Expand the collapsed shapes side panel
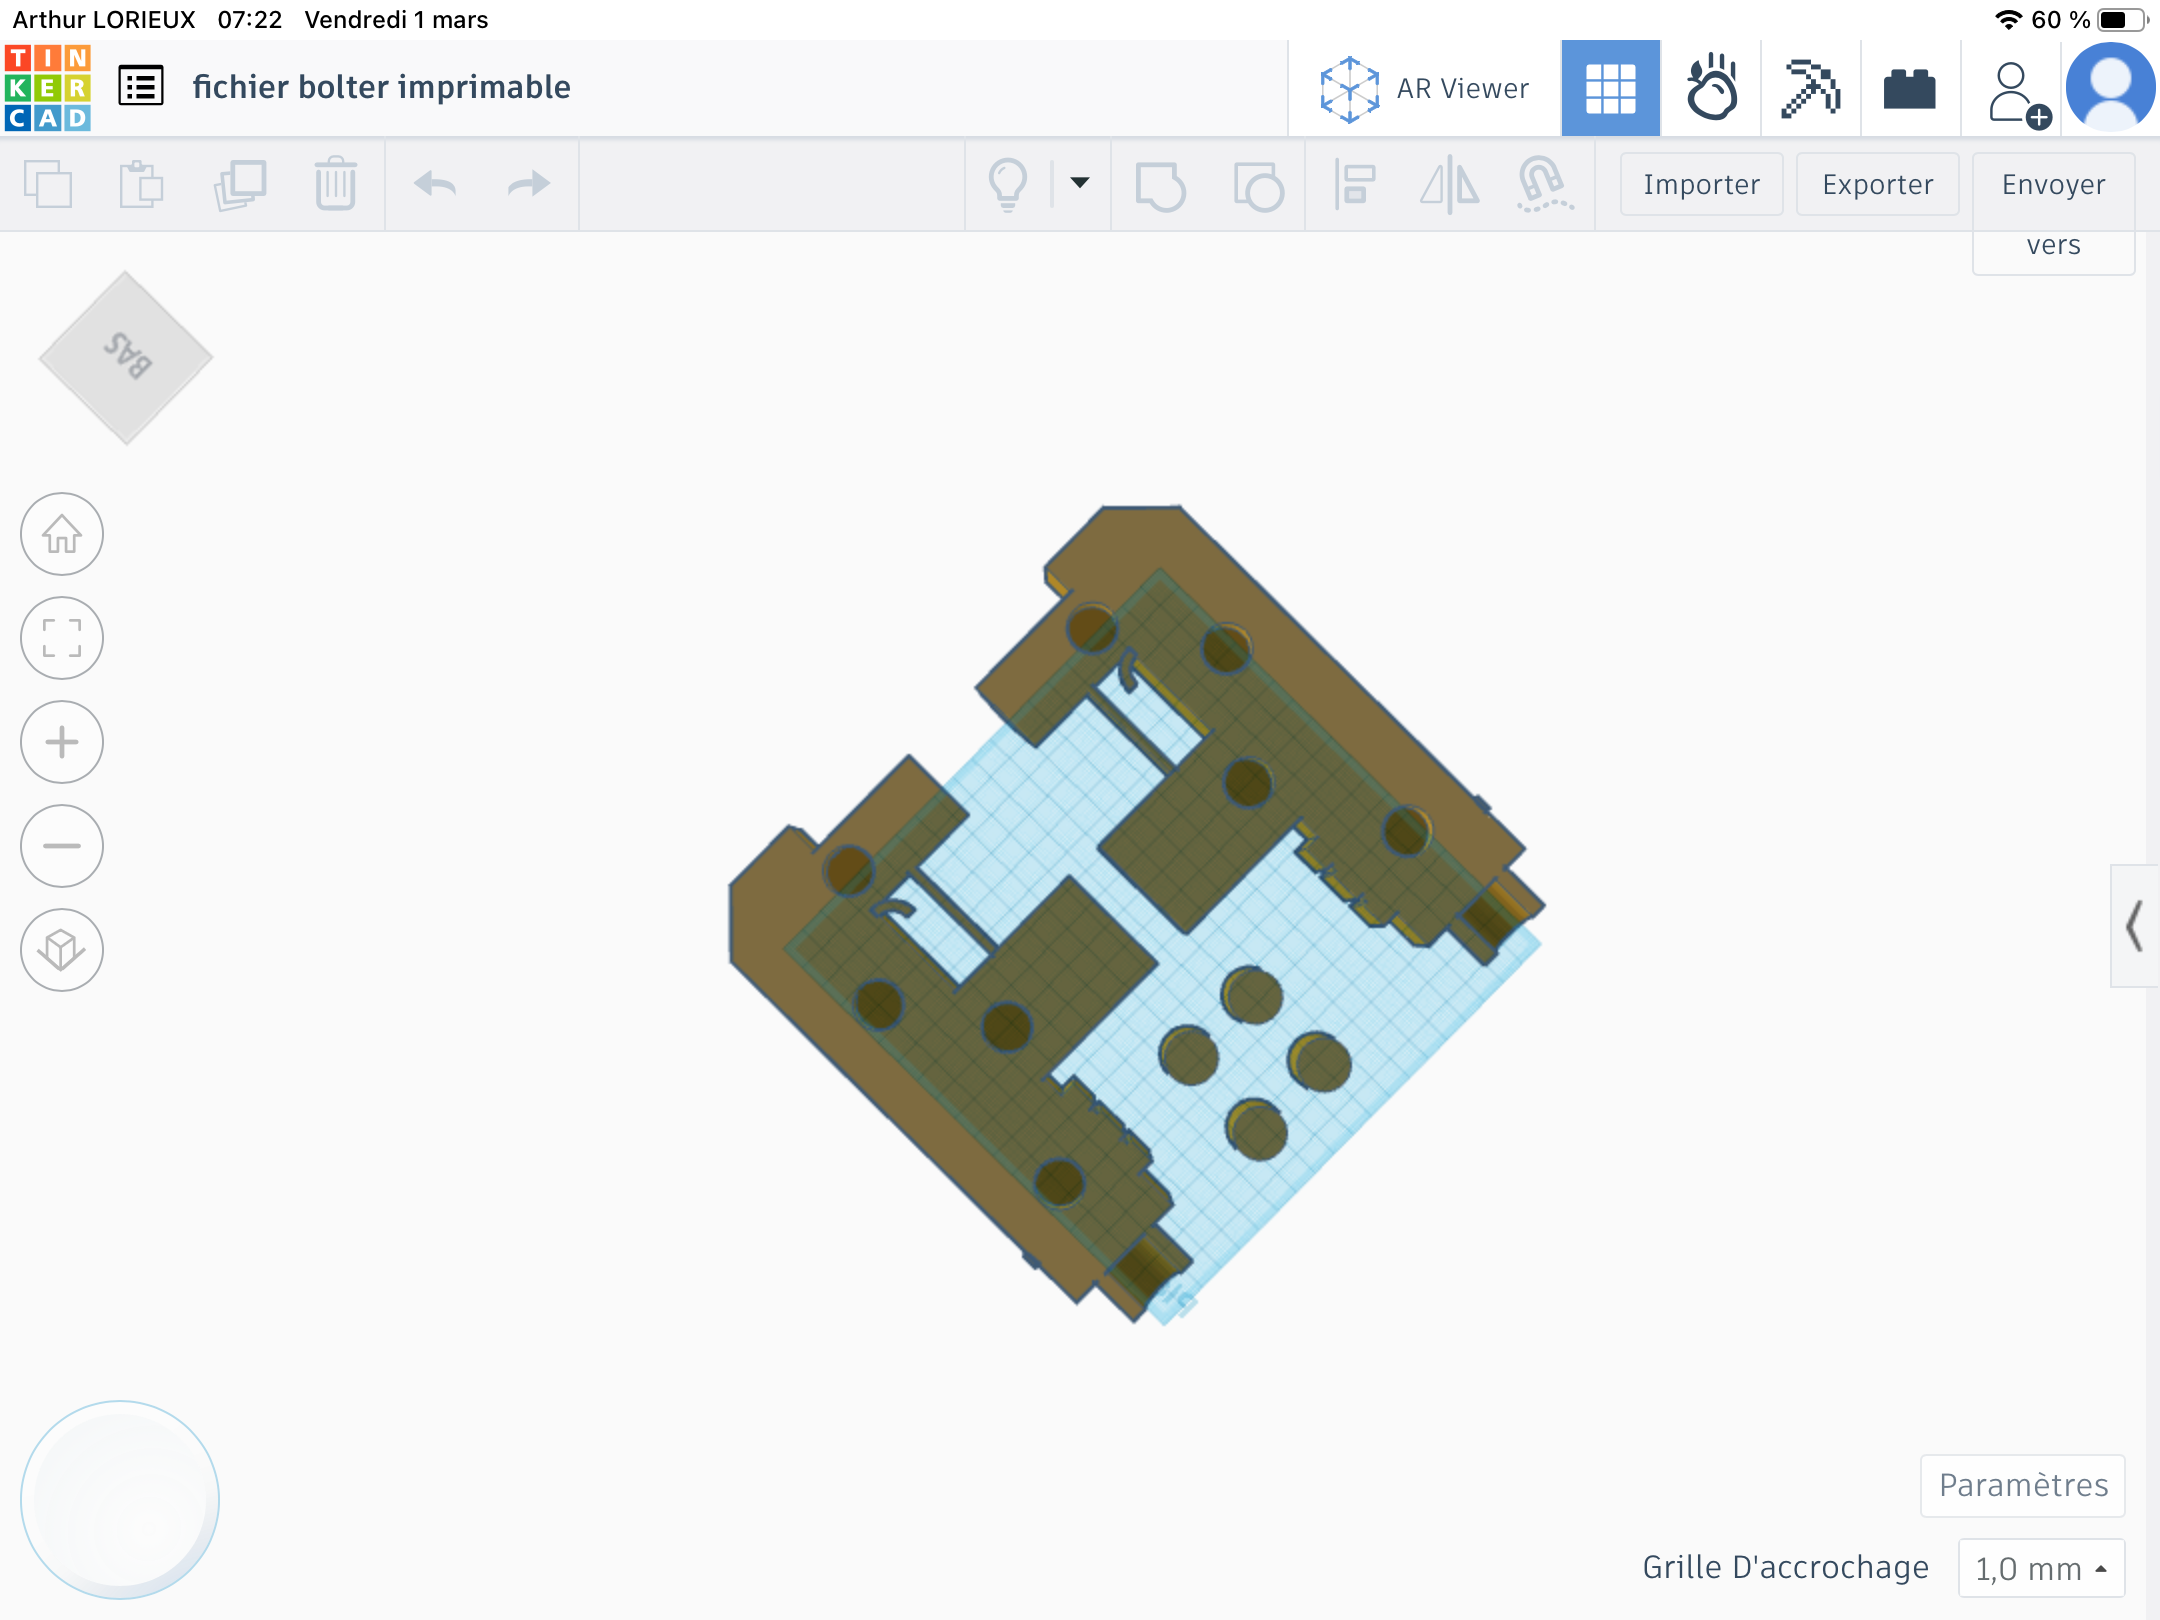 pos(2134,926)
